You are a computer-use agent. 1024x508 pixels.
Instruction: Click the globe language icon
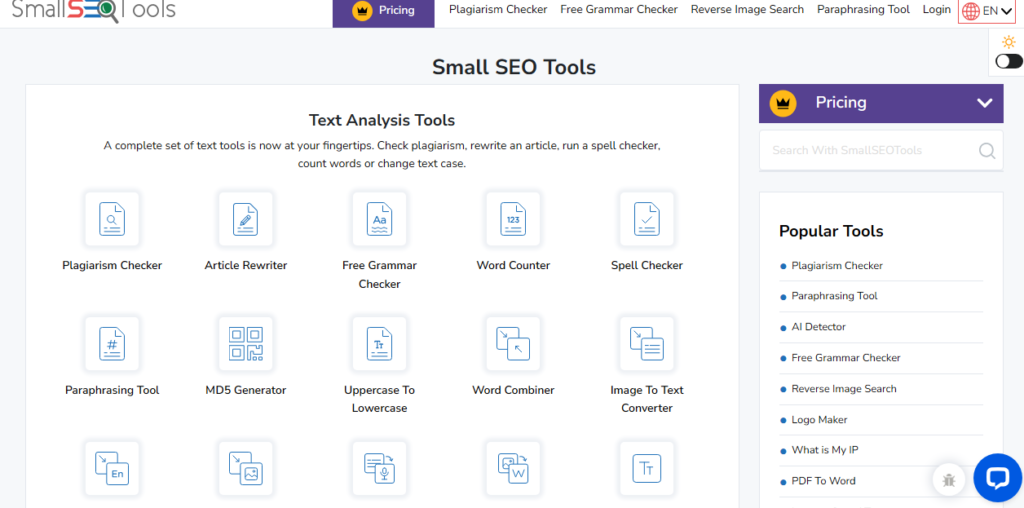[971, 10]
